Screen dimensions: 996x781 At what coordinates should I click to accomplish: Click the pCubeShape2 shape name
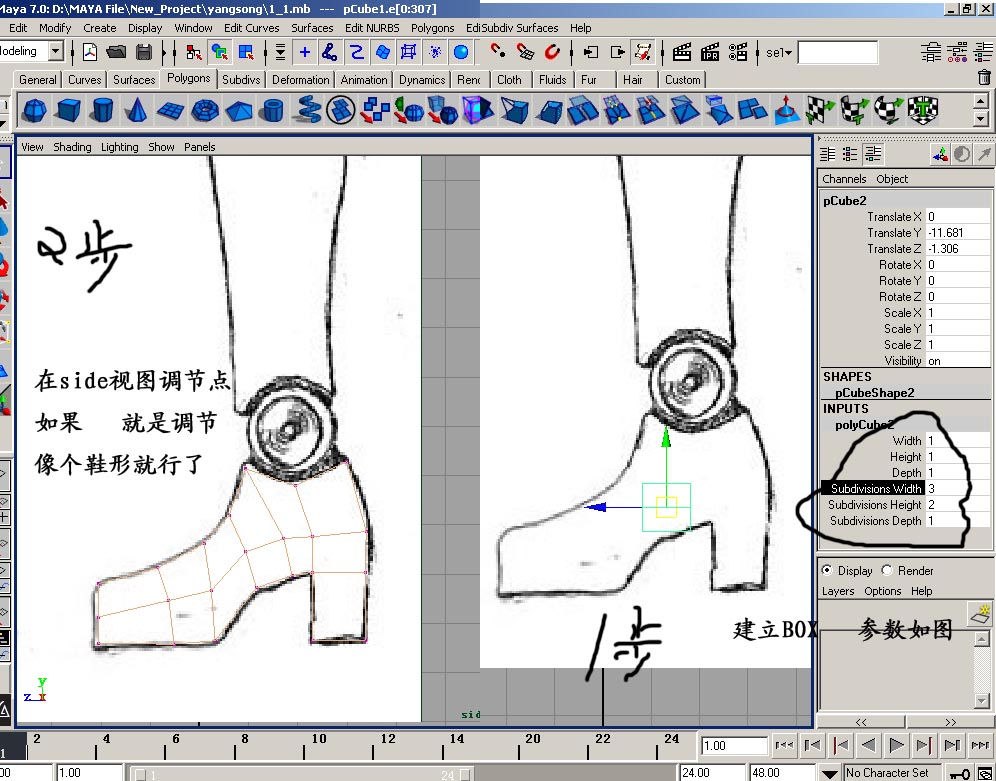pos(874,393)
